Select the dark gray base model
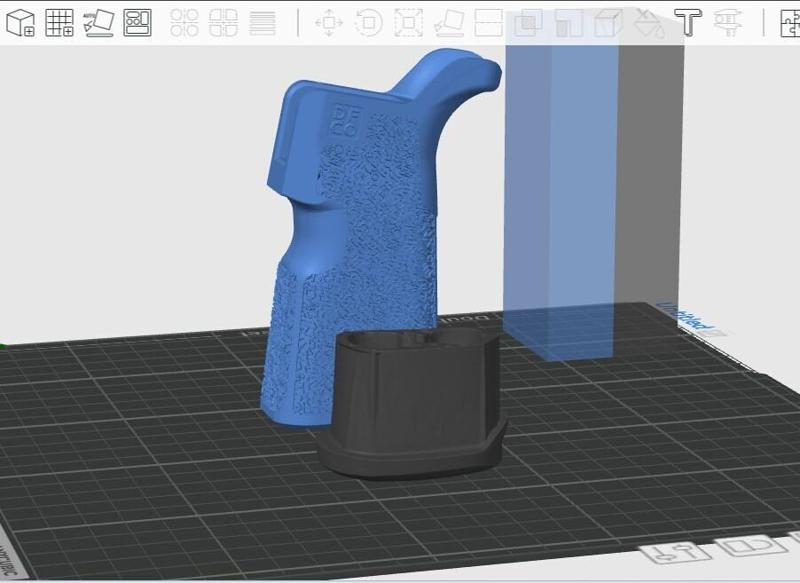The width and height of the screenshot is (800, 583). [x=414, y=403]
